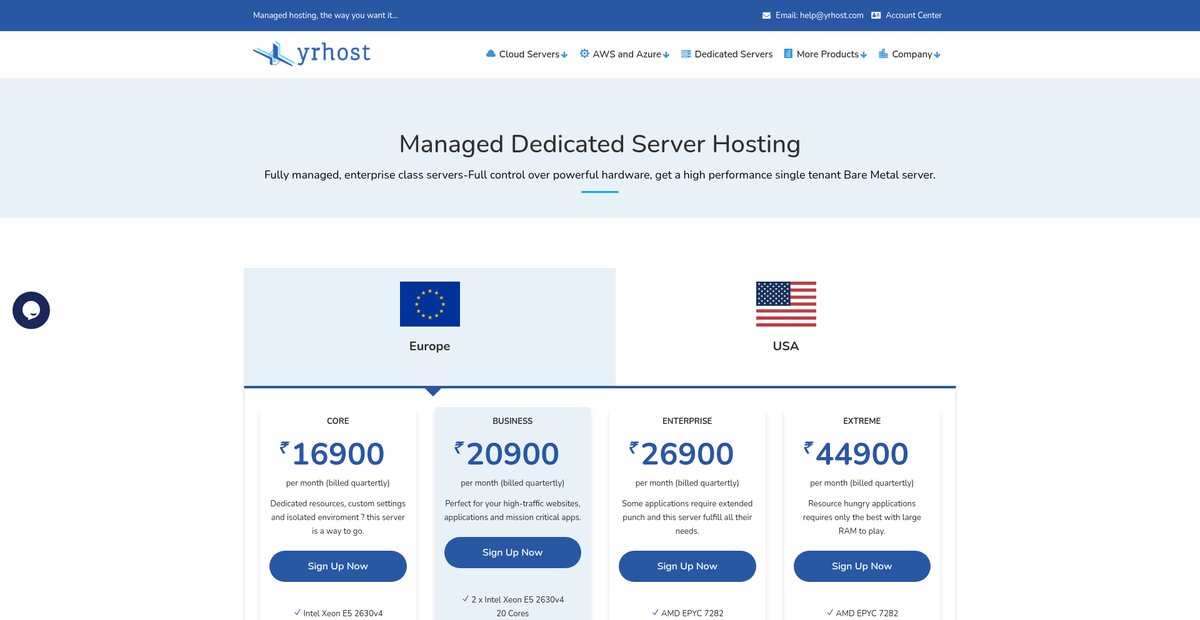The width and height of the screenshot is (1200, 620).
Task: Click the 'Managed hosting, the way you want it' tagline
Action: point(325,15)
